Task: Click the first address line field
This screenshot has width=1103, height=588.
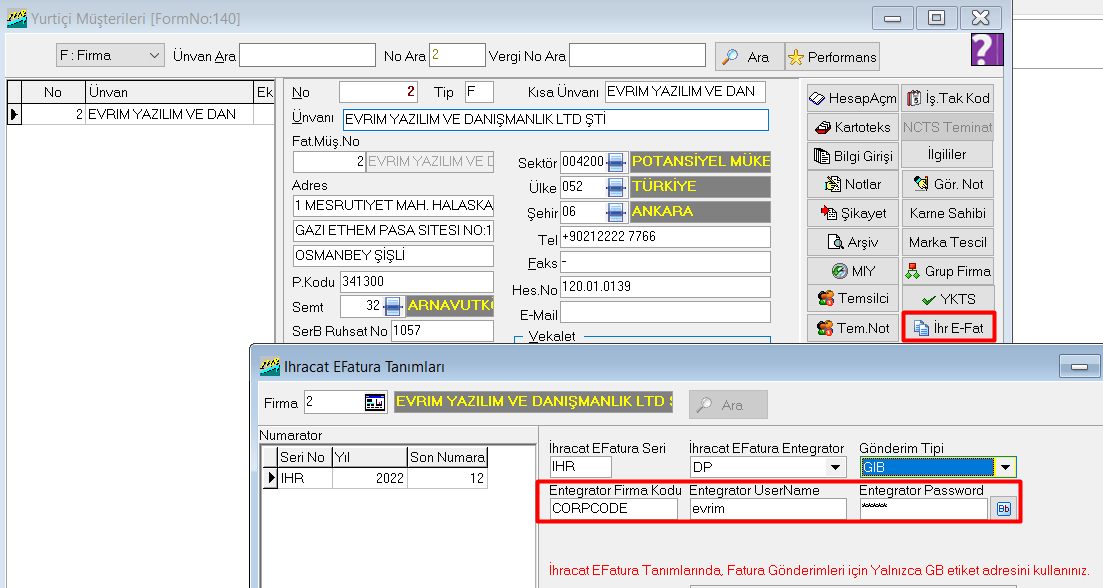Action: (393, 205)
